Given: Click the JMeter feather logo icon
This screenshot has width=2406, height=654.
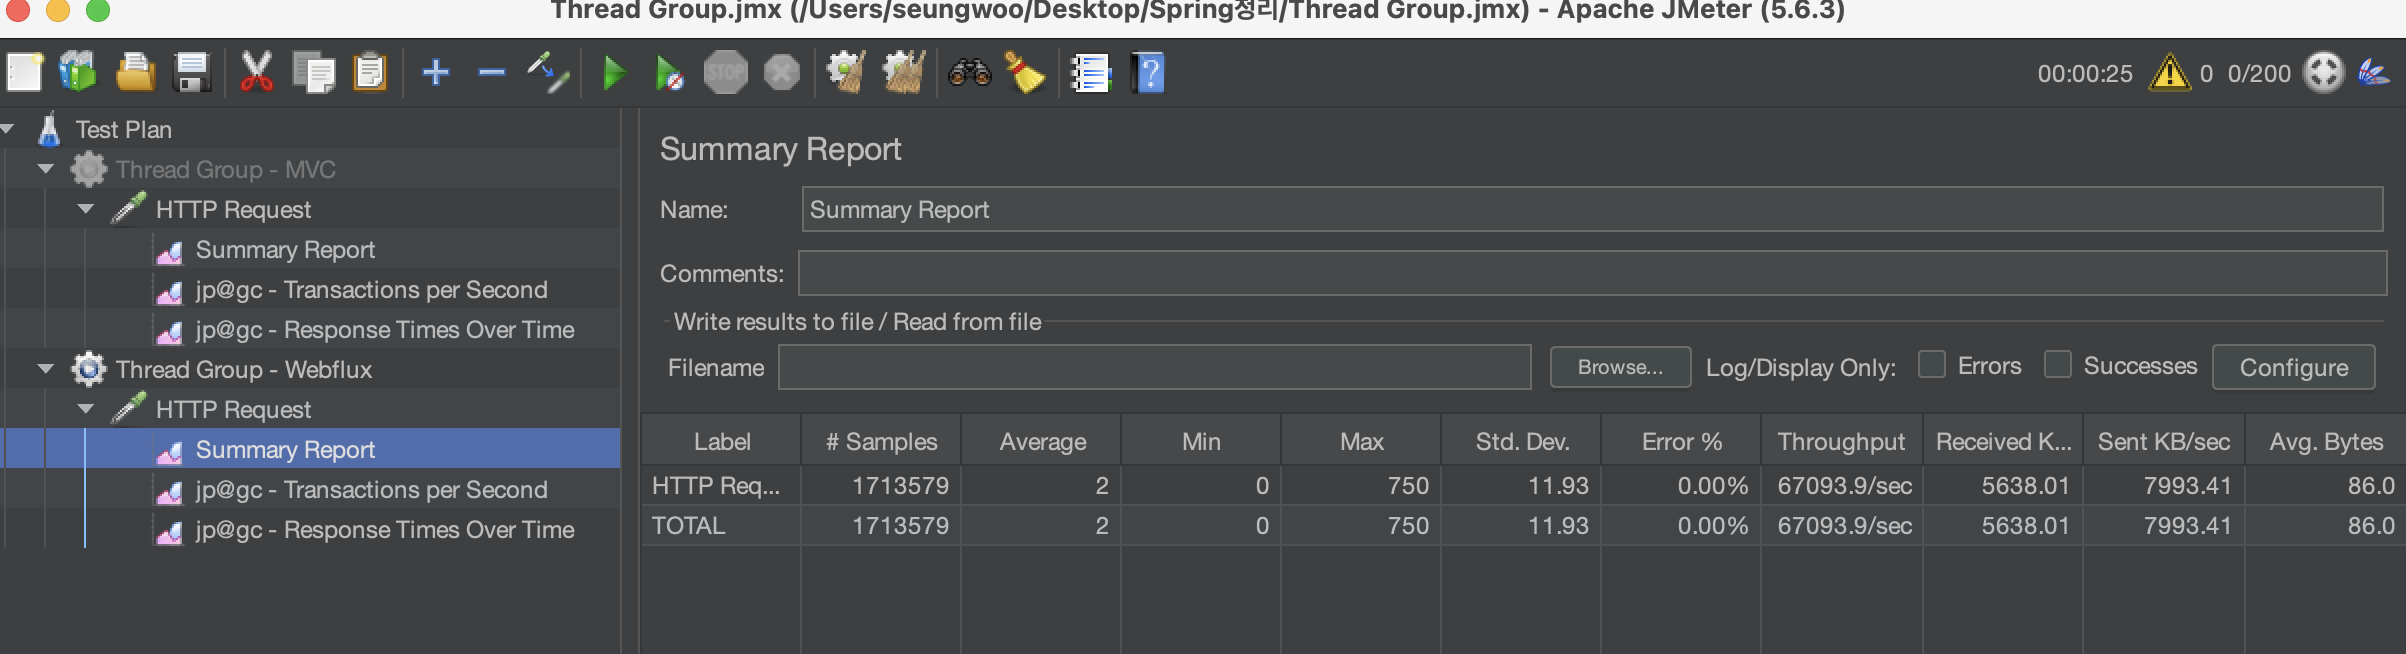Looking at the screenshot, I should pyautogui.click(x=2375, y=72).
